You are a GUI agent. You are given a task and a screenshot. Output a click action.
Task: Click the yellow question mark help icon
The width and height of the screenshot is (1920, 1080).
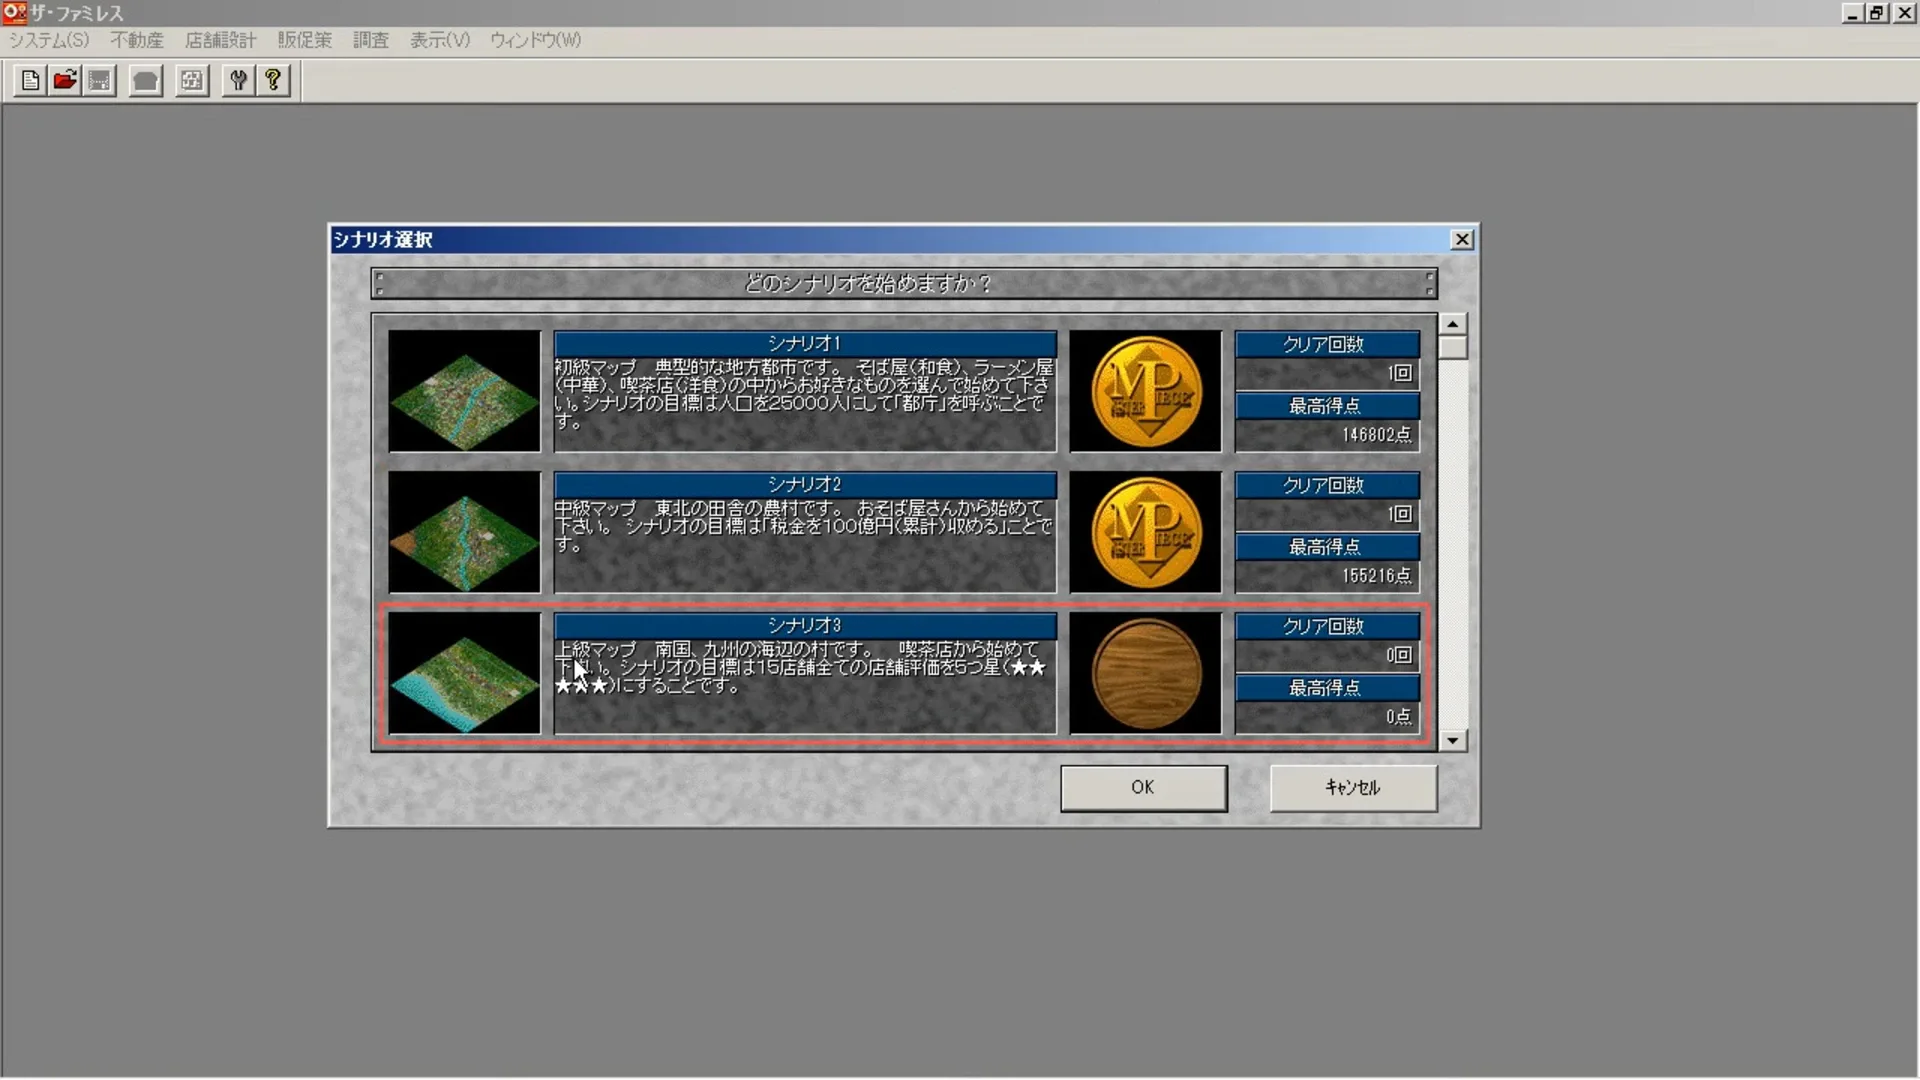pyautogui.click(x=273, y=81)
